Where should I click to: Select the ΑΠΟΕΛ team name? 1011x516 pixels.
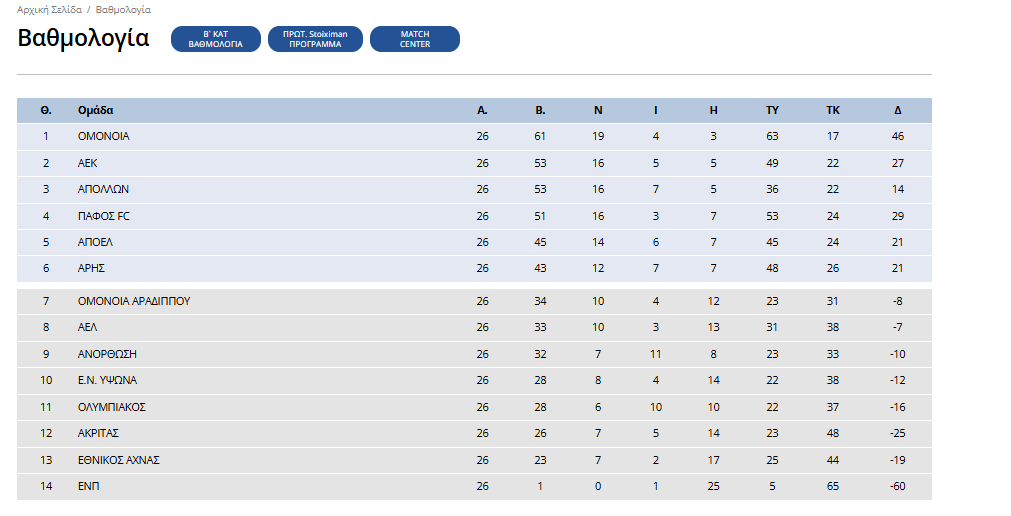point(95,241)
